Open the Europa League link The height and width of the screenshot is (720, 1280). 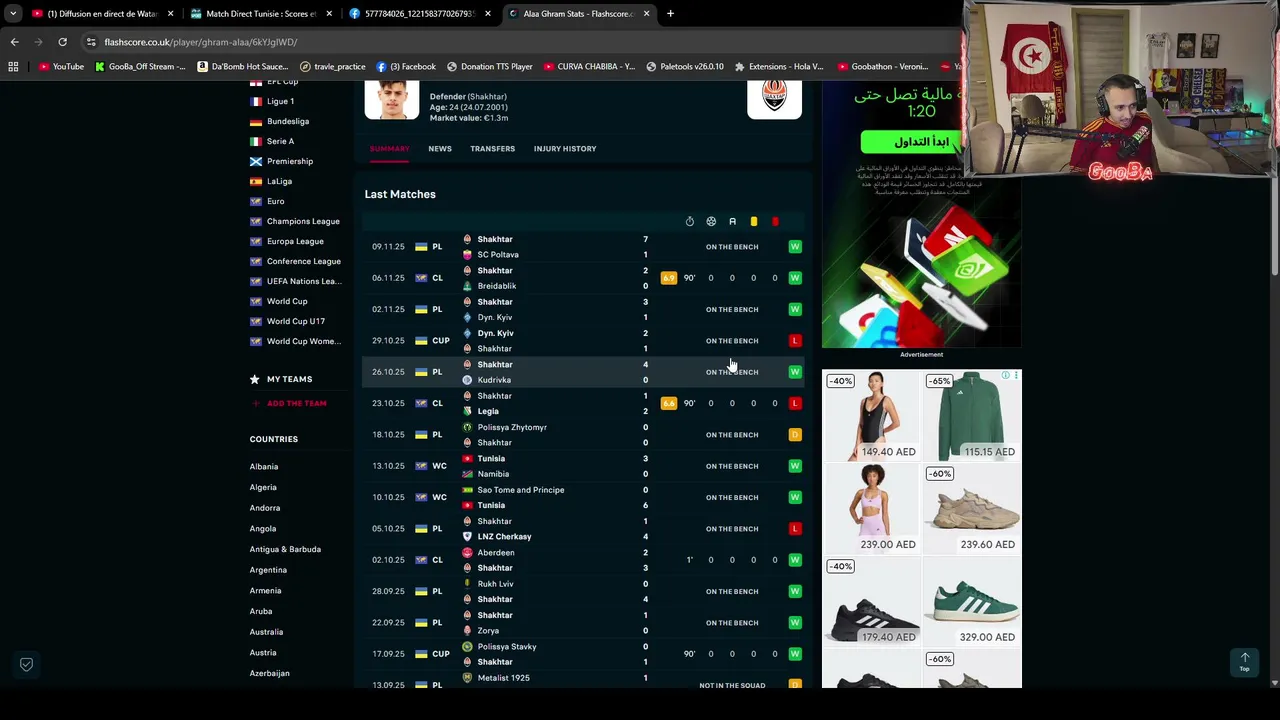click(x=295, y=241)
